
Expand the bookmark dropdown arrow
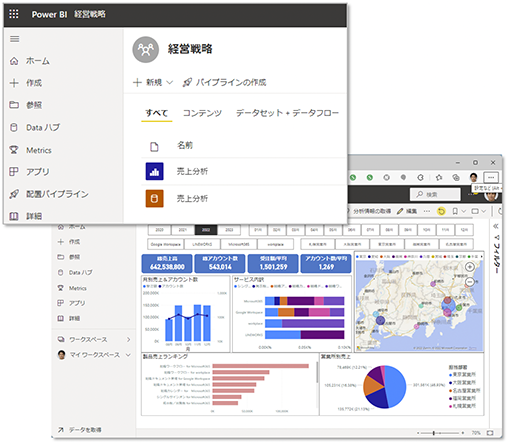pyautogui.click(x=463, y=211)
